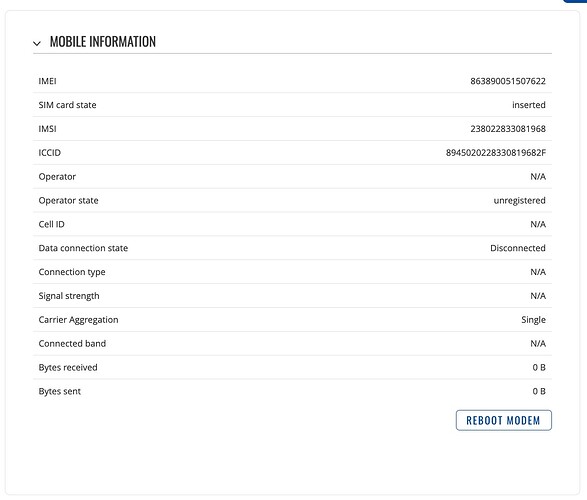Image resolution: width=587 pixels, height=500 pixels.
Task: Click the Disconnected data connection value
Action: click(518, 248)
